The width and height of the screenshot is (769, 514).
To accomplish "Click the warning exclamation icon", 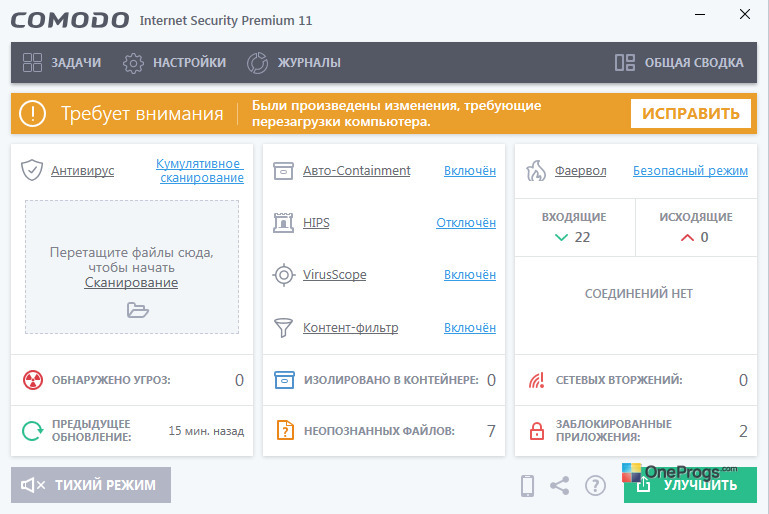I will click(x=32, y=113).
